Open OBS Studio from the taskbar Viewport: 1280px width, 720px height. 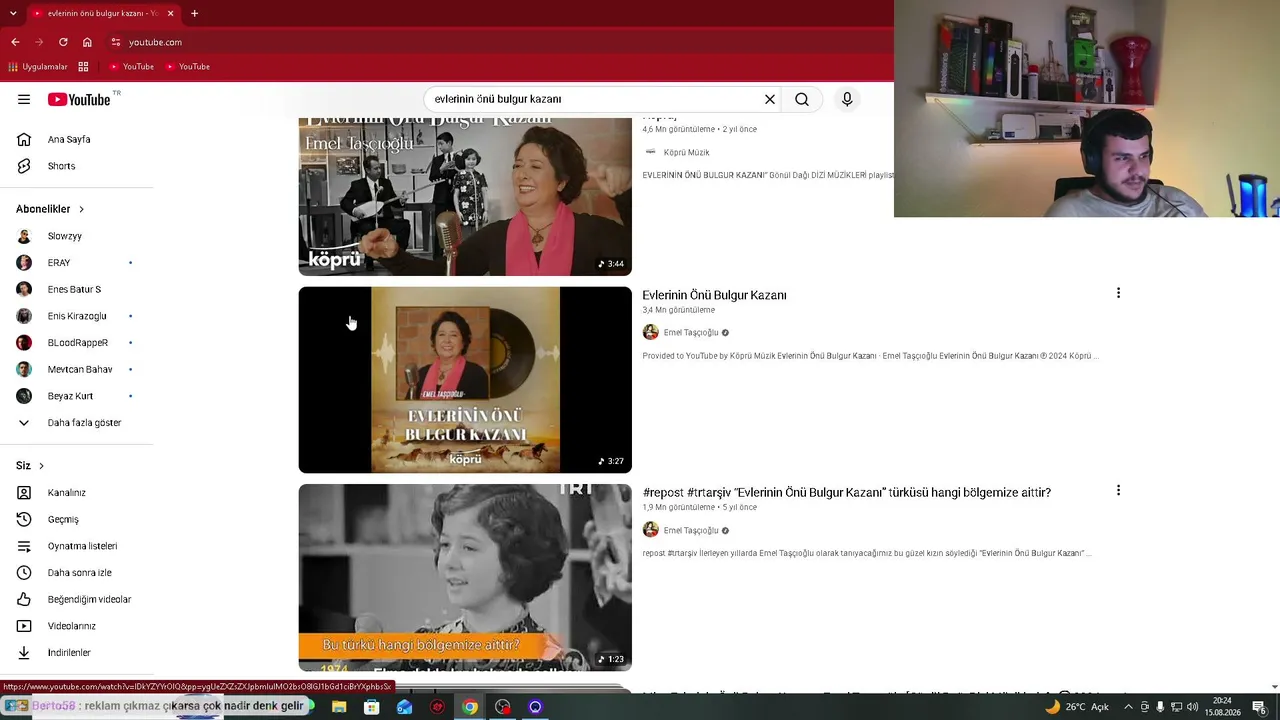(x=503, y=707)
